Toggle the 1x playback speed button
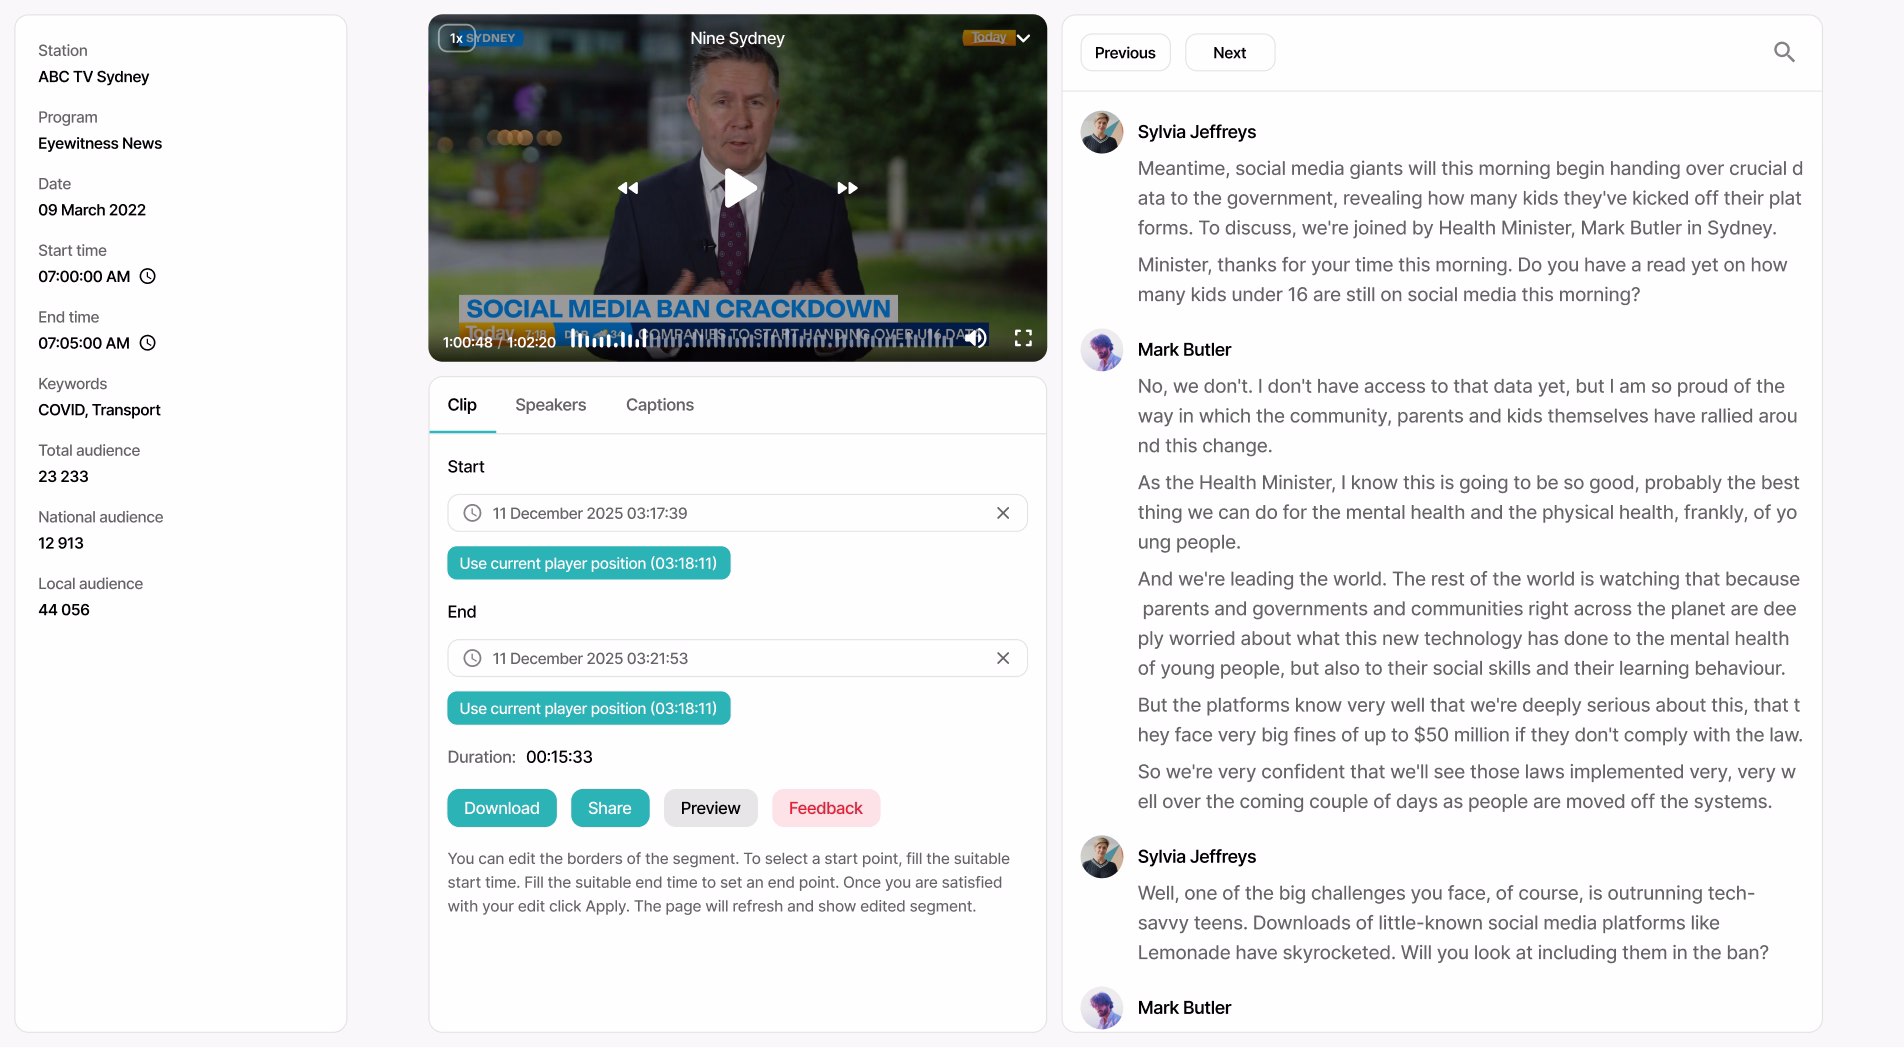The image size is (1904, 1048). point(457,38)
